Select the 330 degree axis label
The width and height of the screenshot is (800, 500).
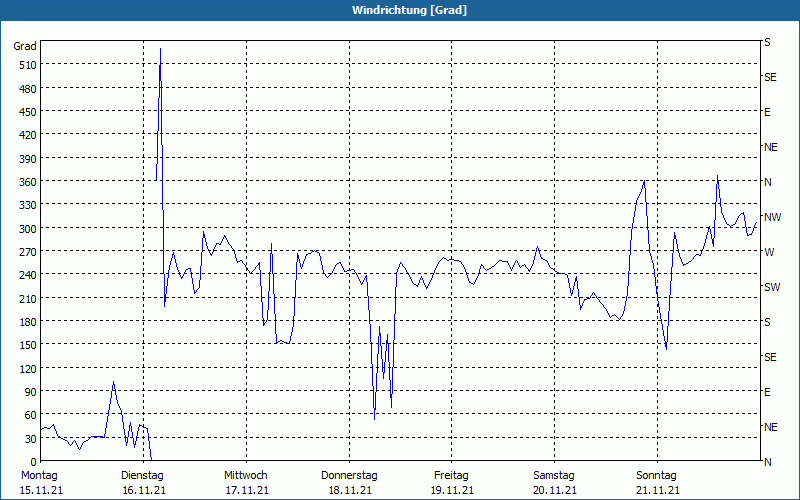(x=28, y=205)
